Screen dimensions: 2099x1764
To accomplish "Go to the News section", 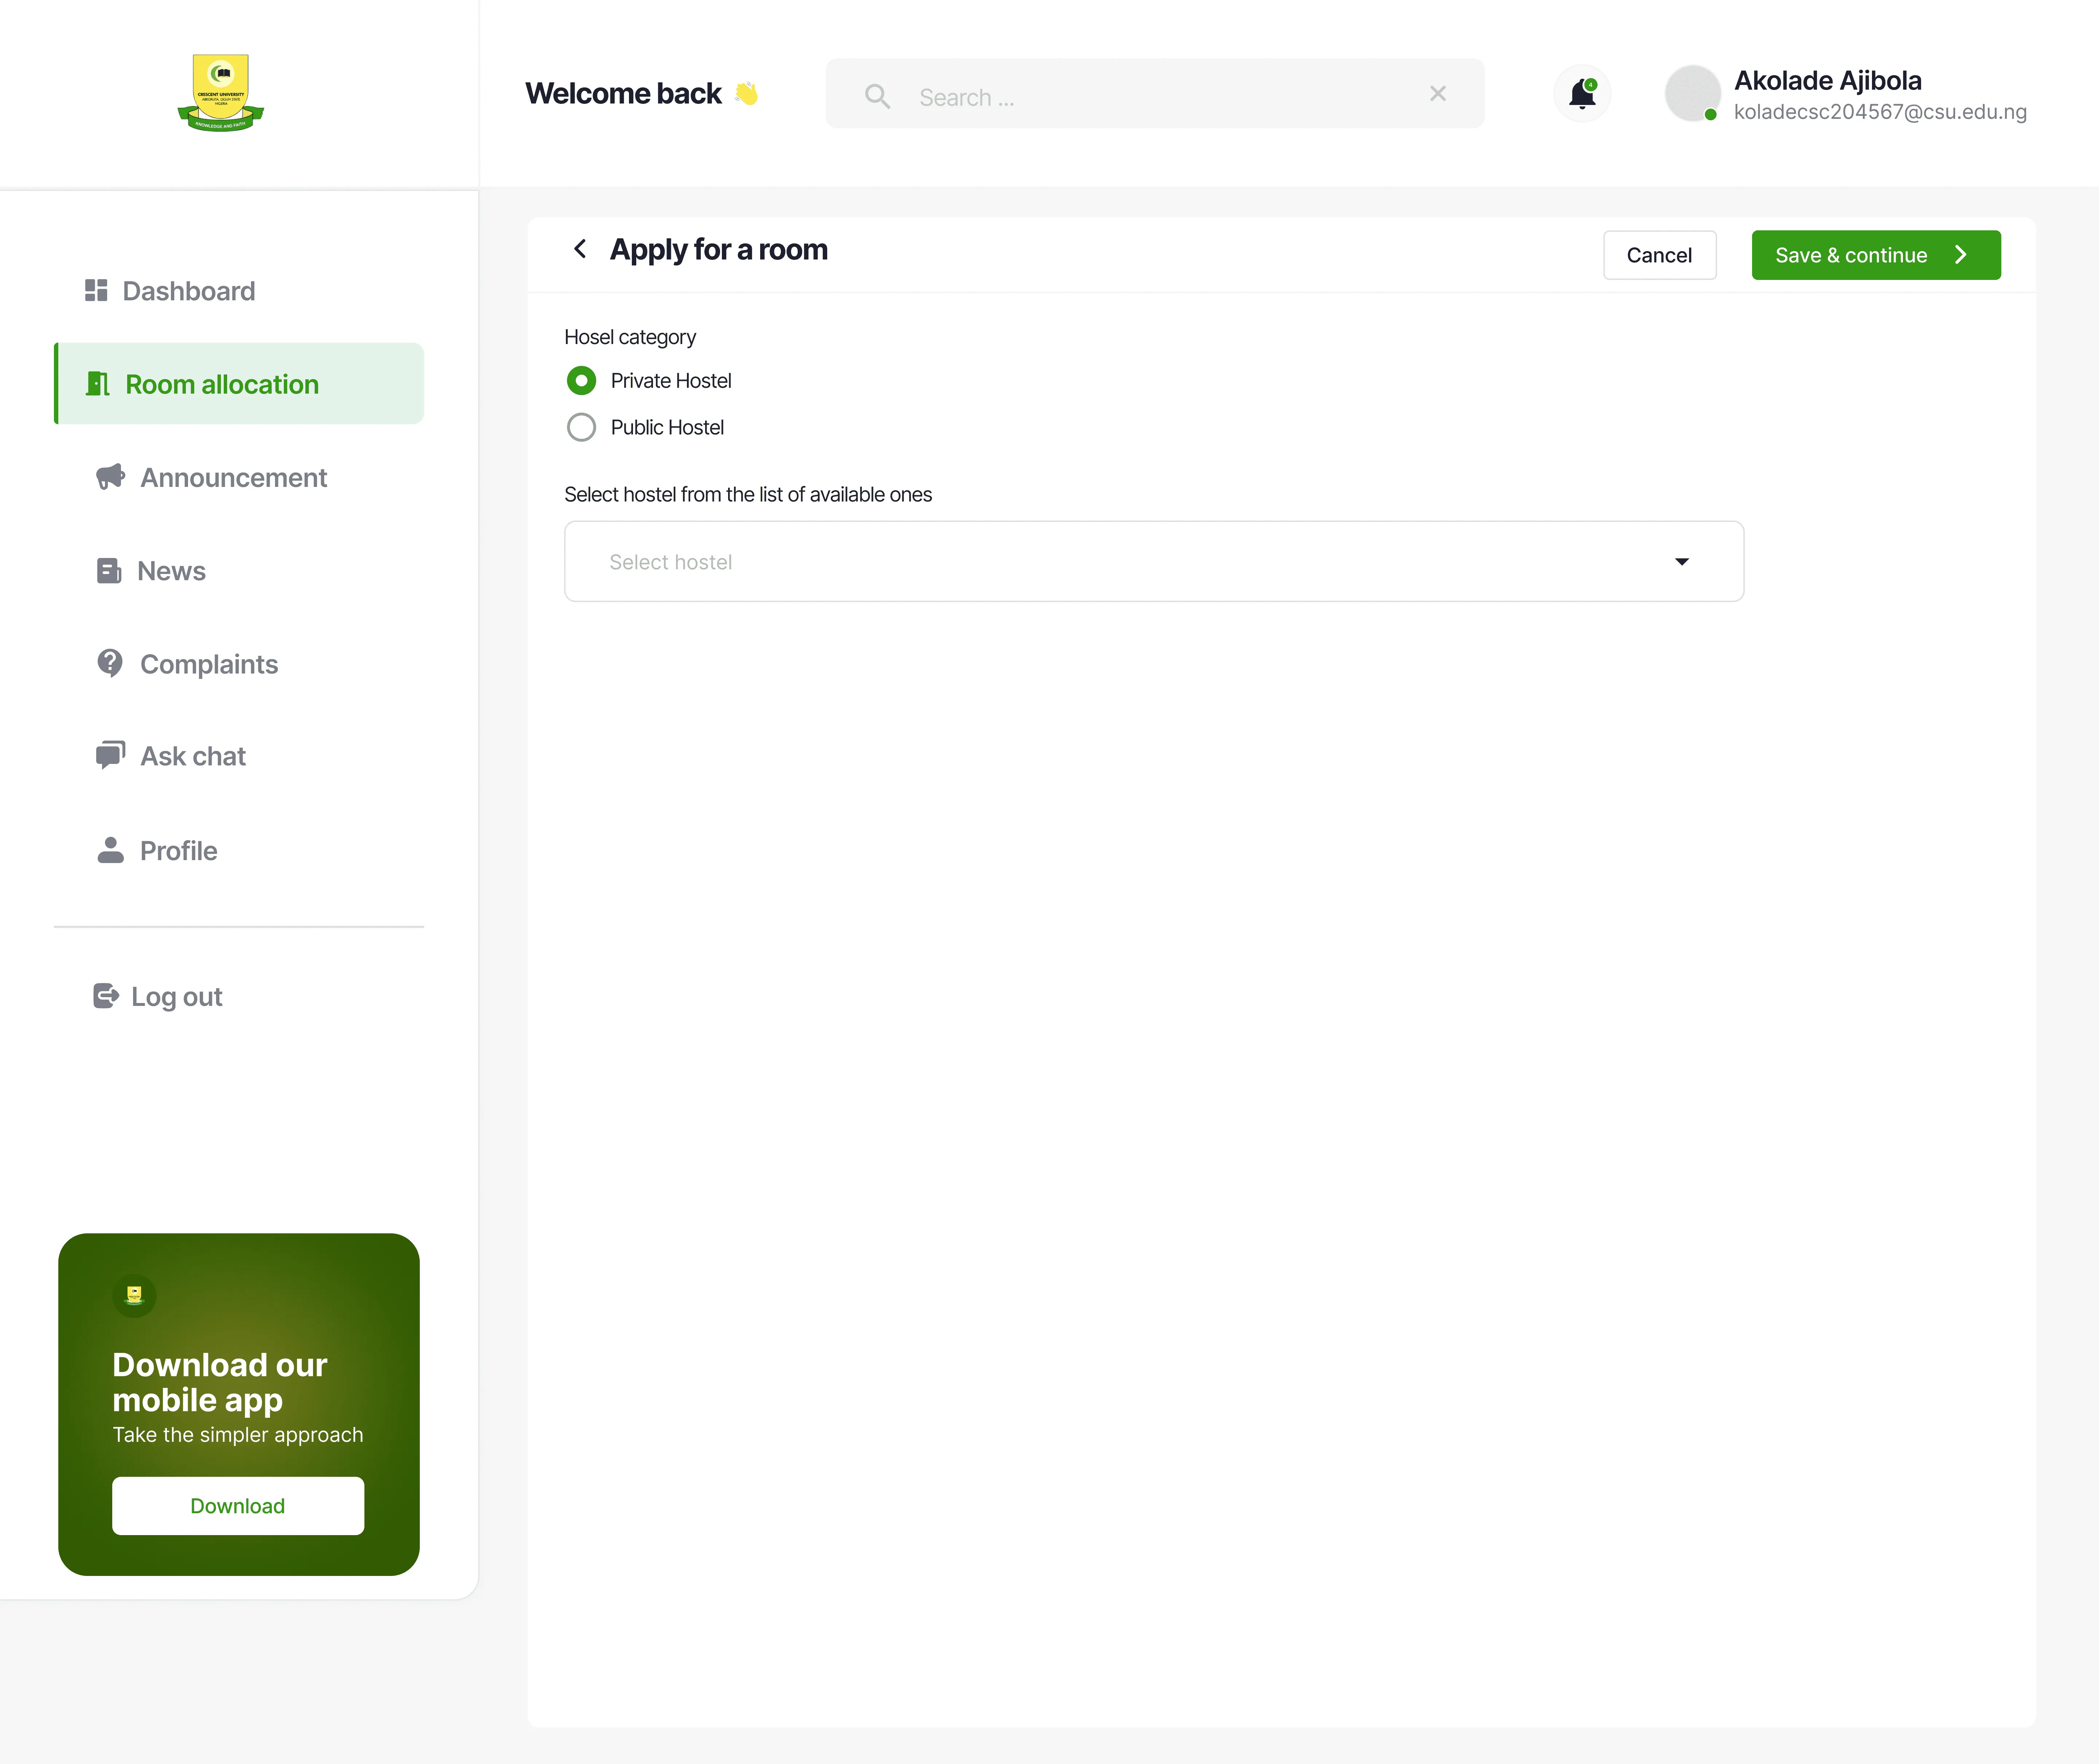I will tap(171, 571).
